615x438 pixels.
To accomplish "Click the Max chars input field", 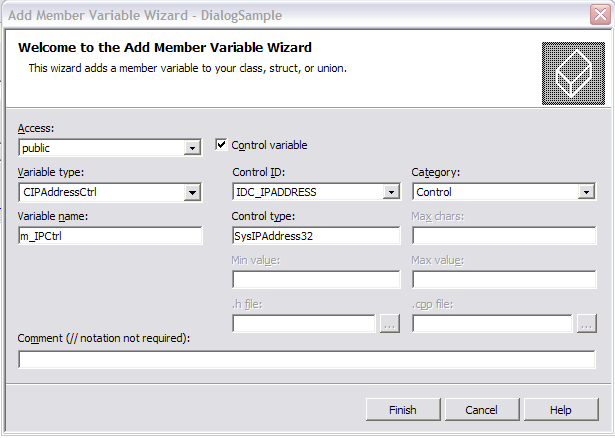I will tap(504, 236).
